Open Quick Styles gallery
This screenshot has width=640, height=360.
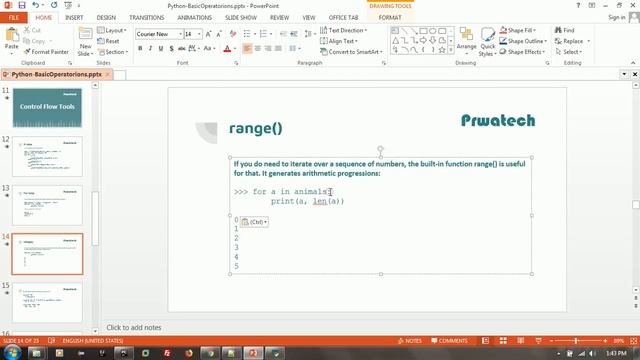point(487,42)
